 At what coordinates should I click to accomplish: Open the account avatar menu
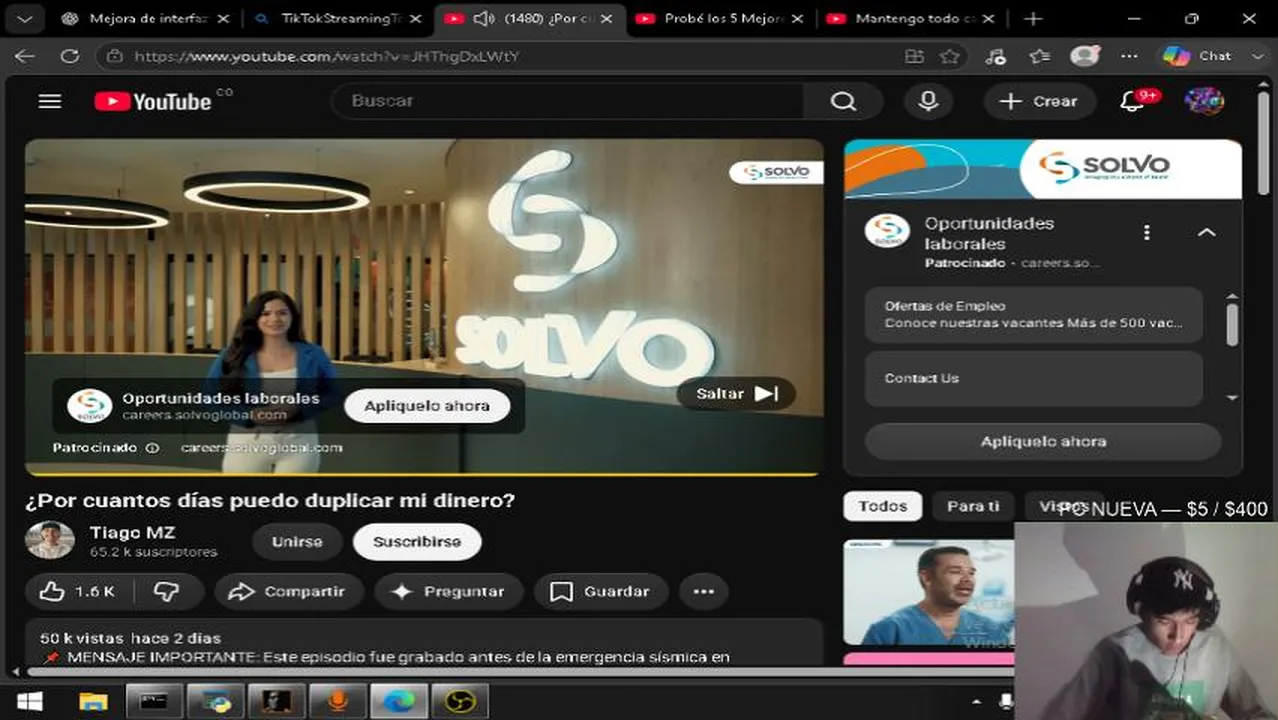coord(1204,101)
